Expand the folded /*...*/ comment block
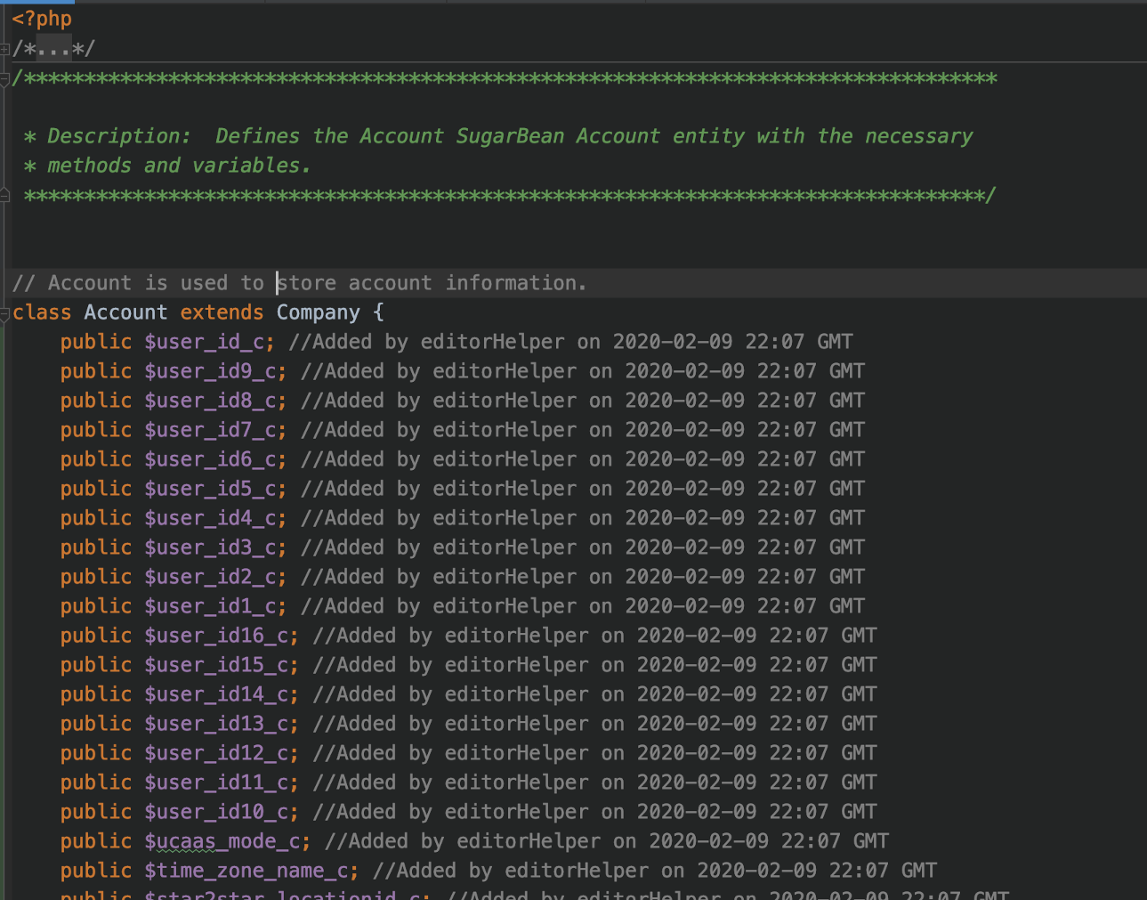The width and height of the screenshot is (1147, 900). pos(6,48)
